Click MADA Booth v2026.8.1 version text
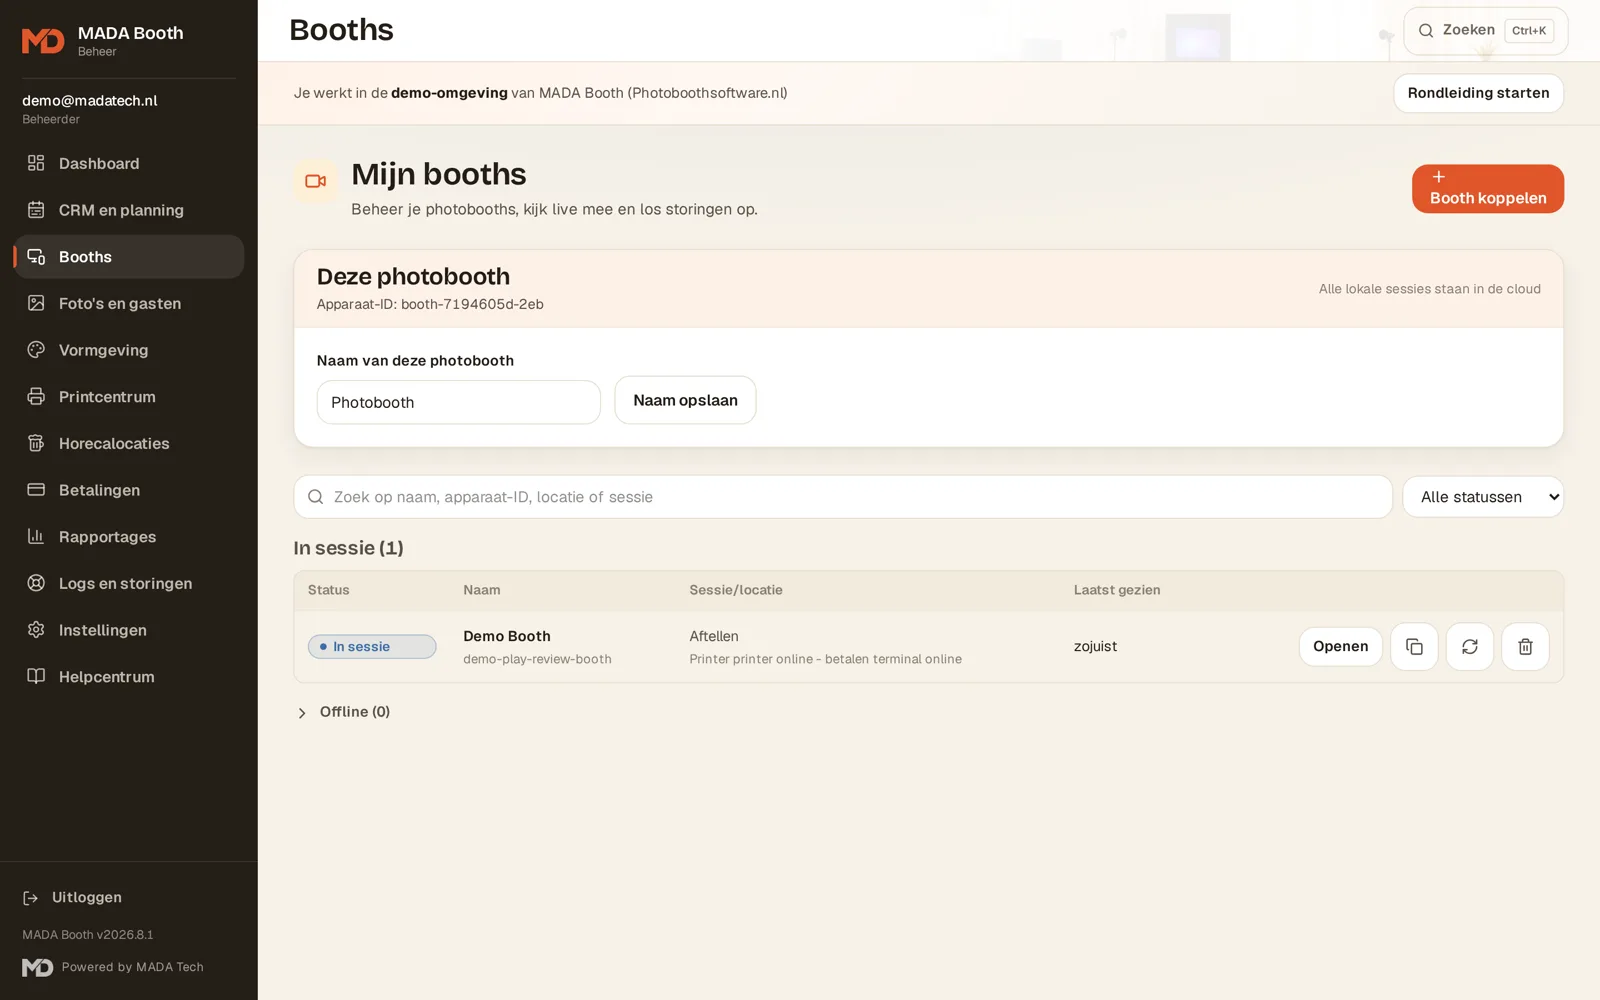The height and width of the screenshot is (1000, 1600). click(x=88, y=935)
